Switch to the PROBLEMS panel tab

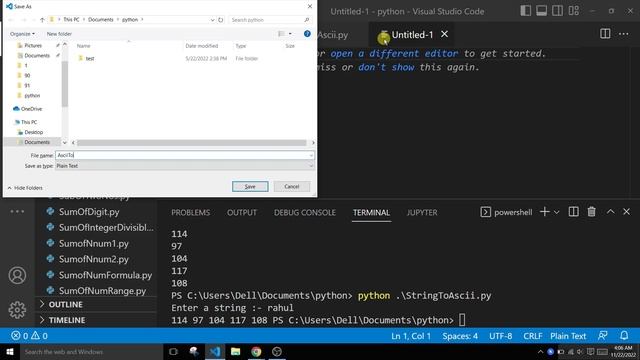(x=191, y=213)
